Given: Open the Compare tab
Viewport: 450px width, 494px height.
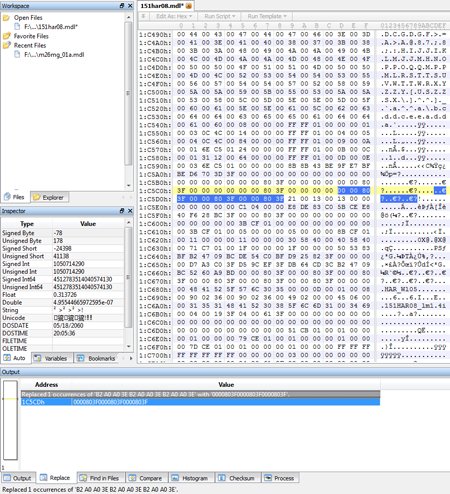Looking at the screenshot, I should [145, 478].
